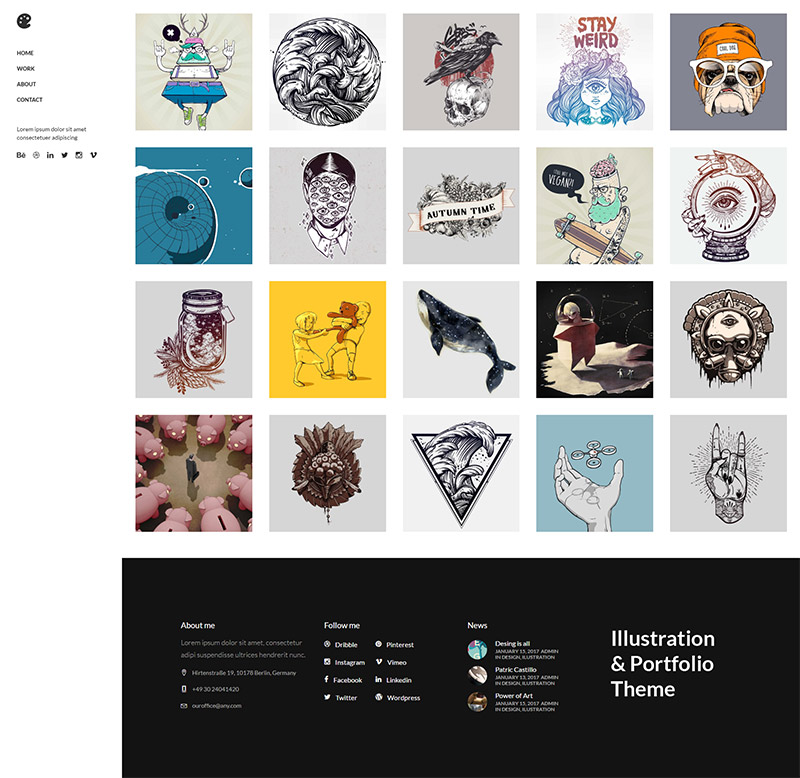Open the Stay Weird illustration thumbnail
This screenshot has width=800, height=778.
coord(594,72)
